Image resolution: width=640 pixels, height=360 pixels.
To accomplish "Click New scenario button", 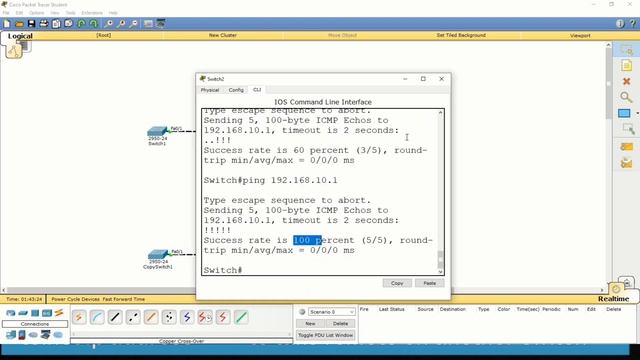I will 310,324.
